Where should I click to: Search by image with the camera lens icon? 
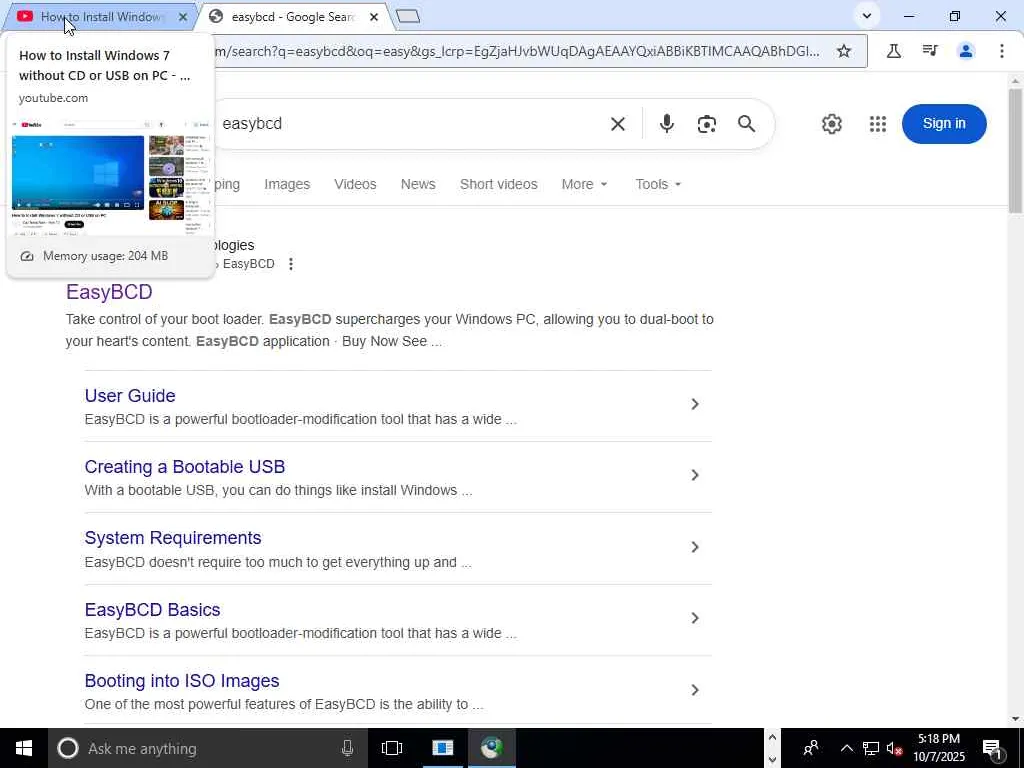[707, 123]
